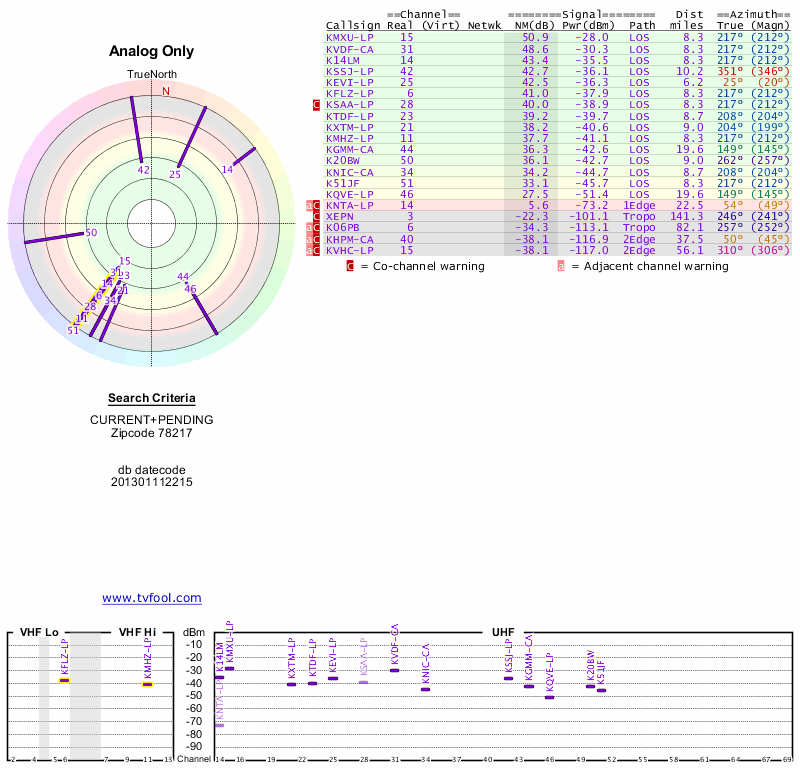Screen dimensions: 800x768
Task: Click the adjacent channel warning icon beside KNTA-LP
Action: (309, 205)
